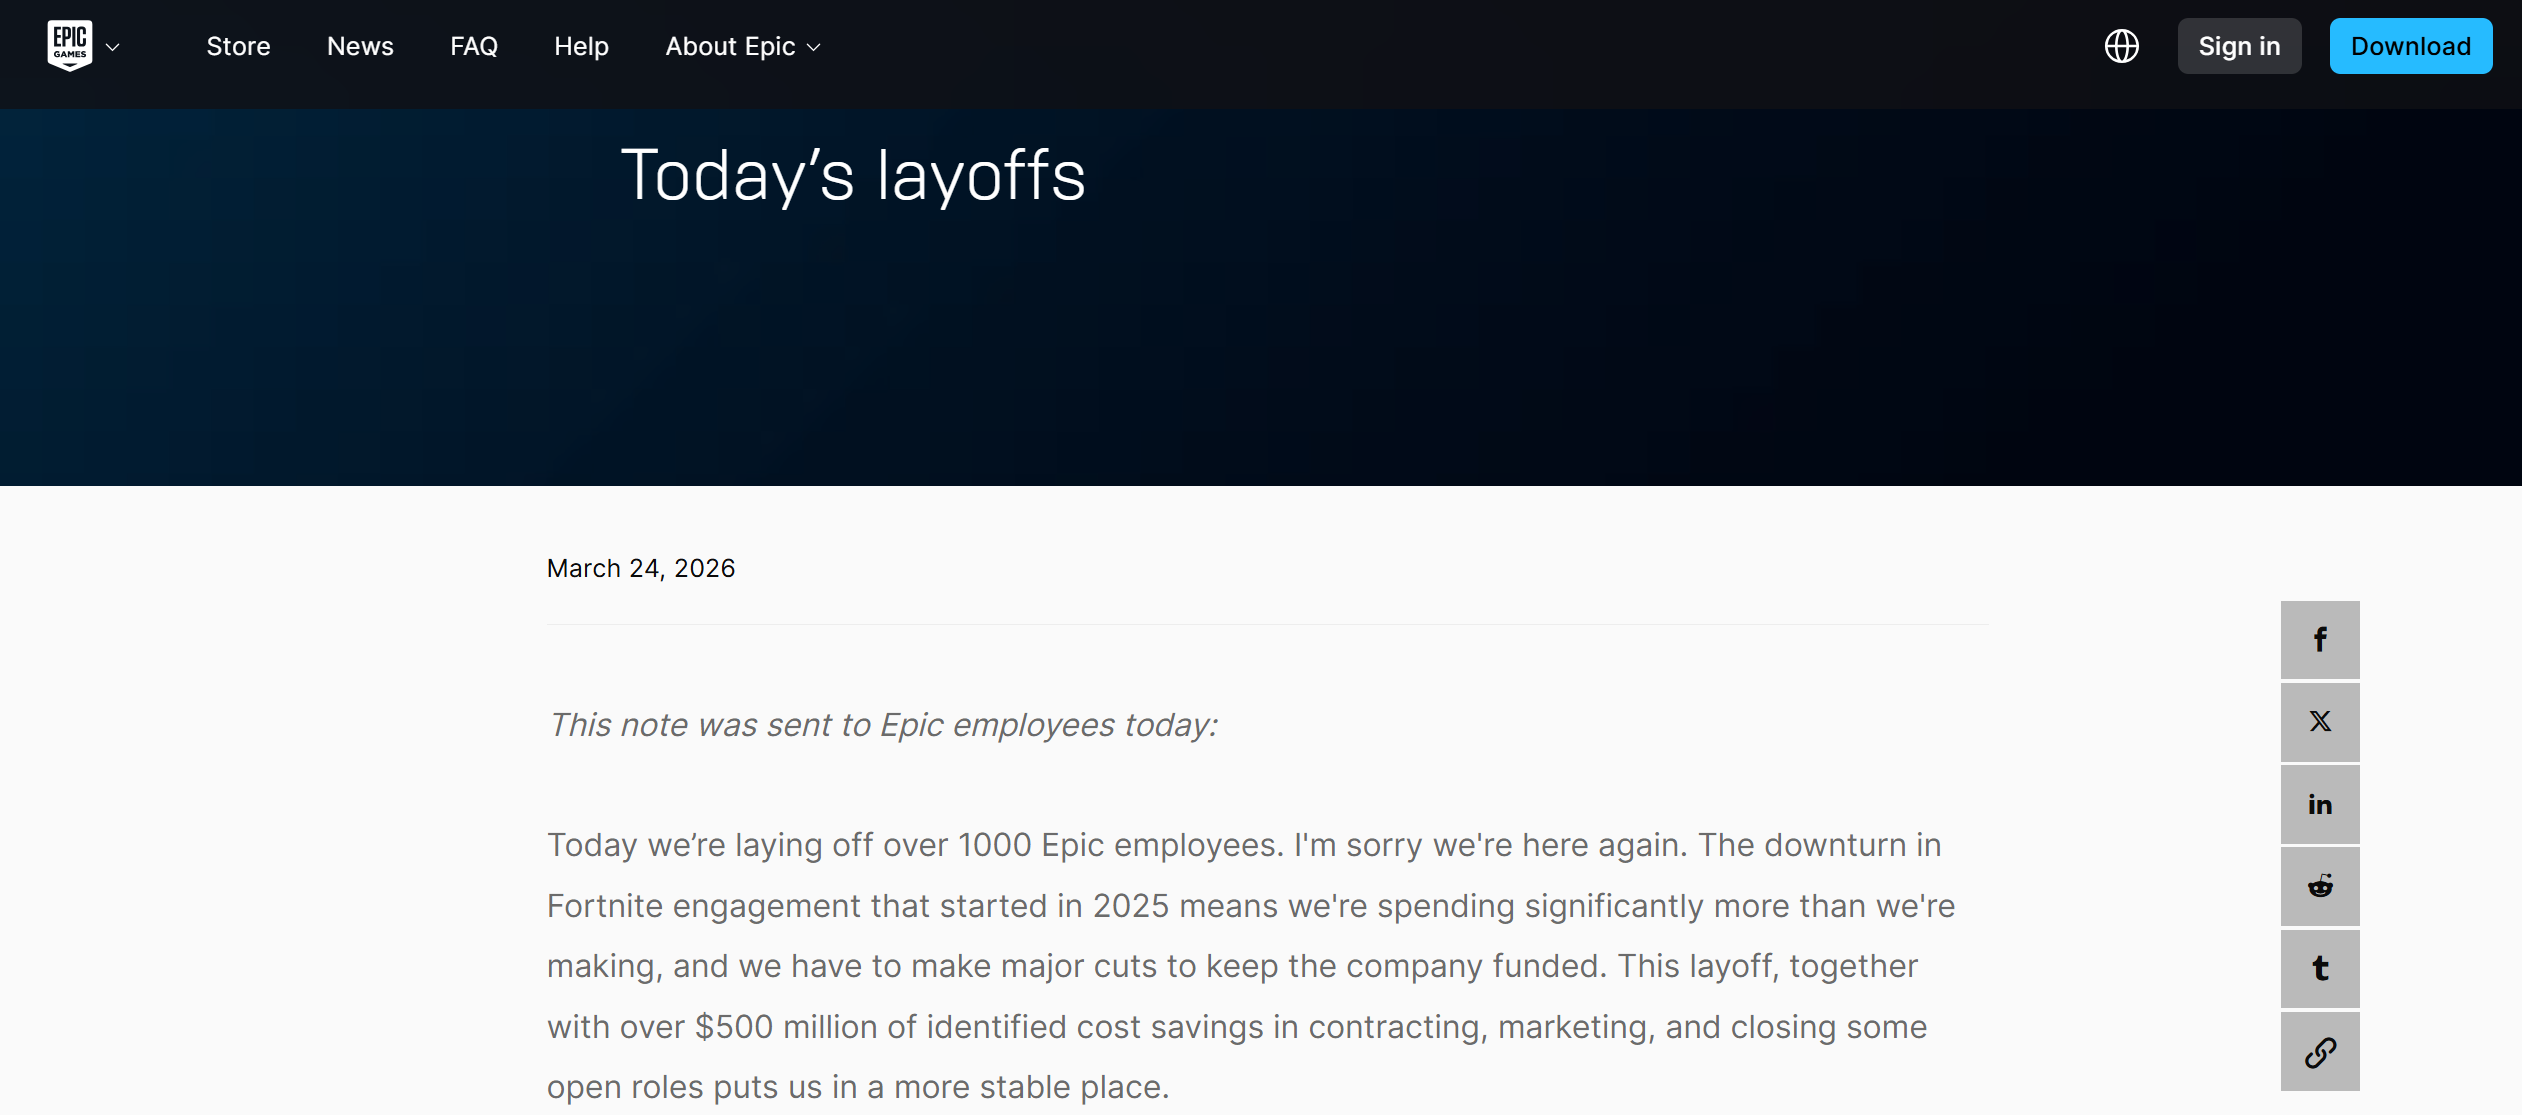Screen dimensions: 2522x1115
Task: Go to the News section
Action: click(x=360, y=47)
